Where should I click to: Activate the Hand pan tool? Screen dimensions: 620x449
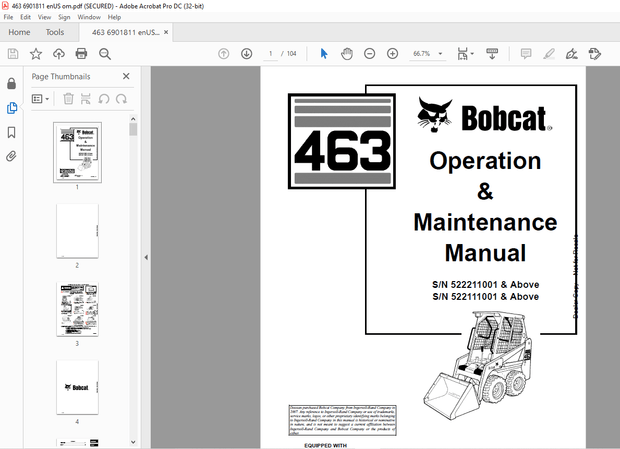(347, 54)
